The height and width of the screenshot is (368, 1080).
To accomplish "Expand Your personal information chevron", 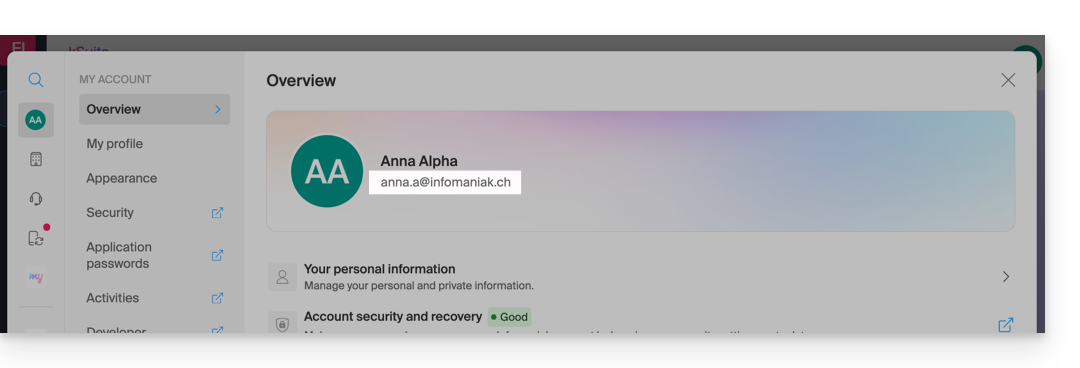I will (1006, 276).
